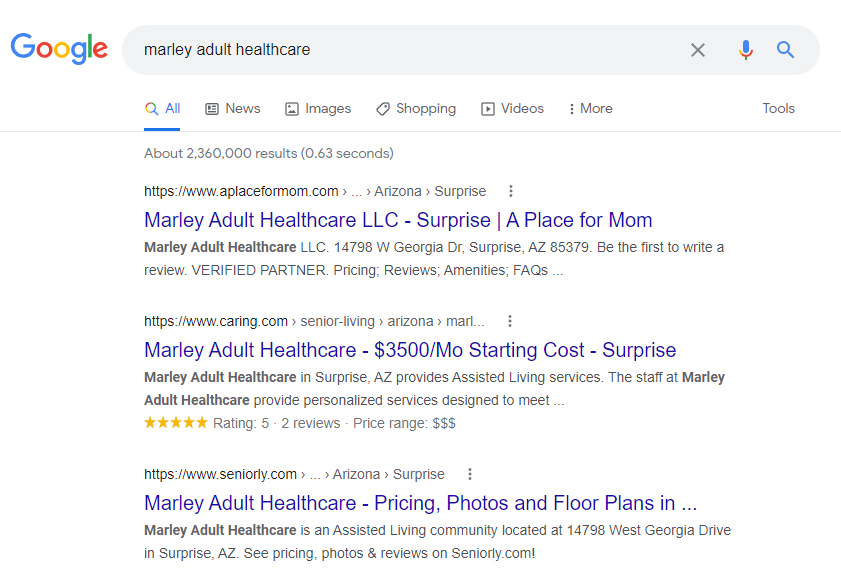Clear the search box with X icon
The height and width of the screenshot is (576, 841).
[697, 50]
